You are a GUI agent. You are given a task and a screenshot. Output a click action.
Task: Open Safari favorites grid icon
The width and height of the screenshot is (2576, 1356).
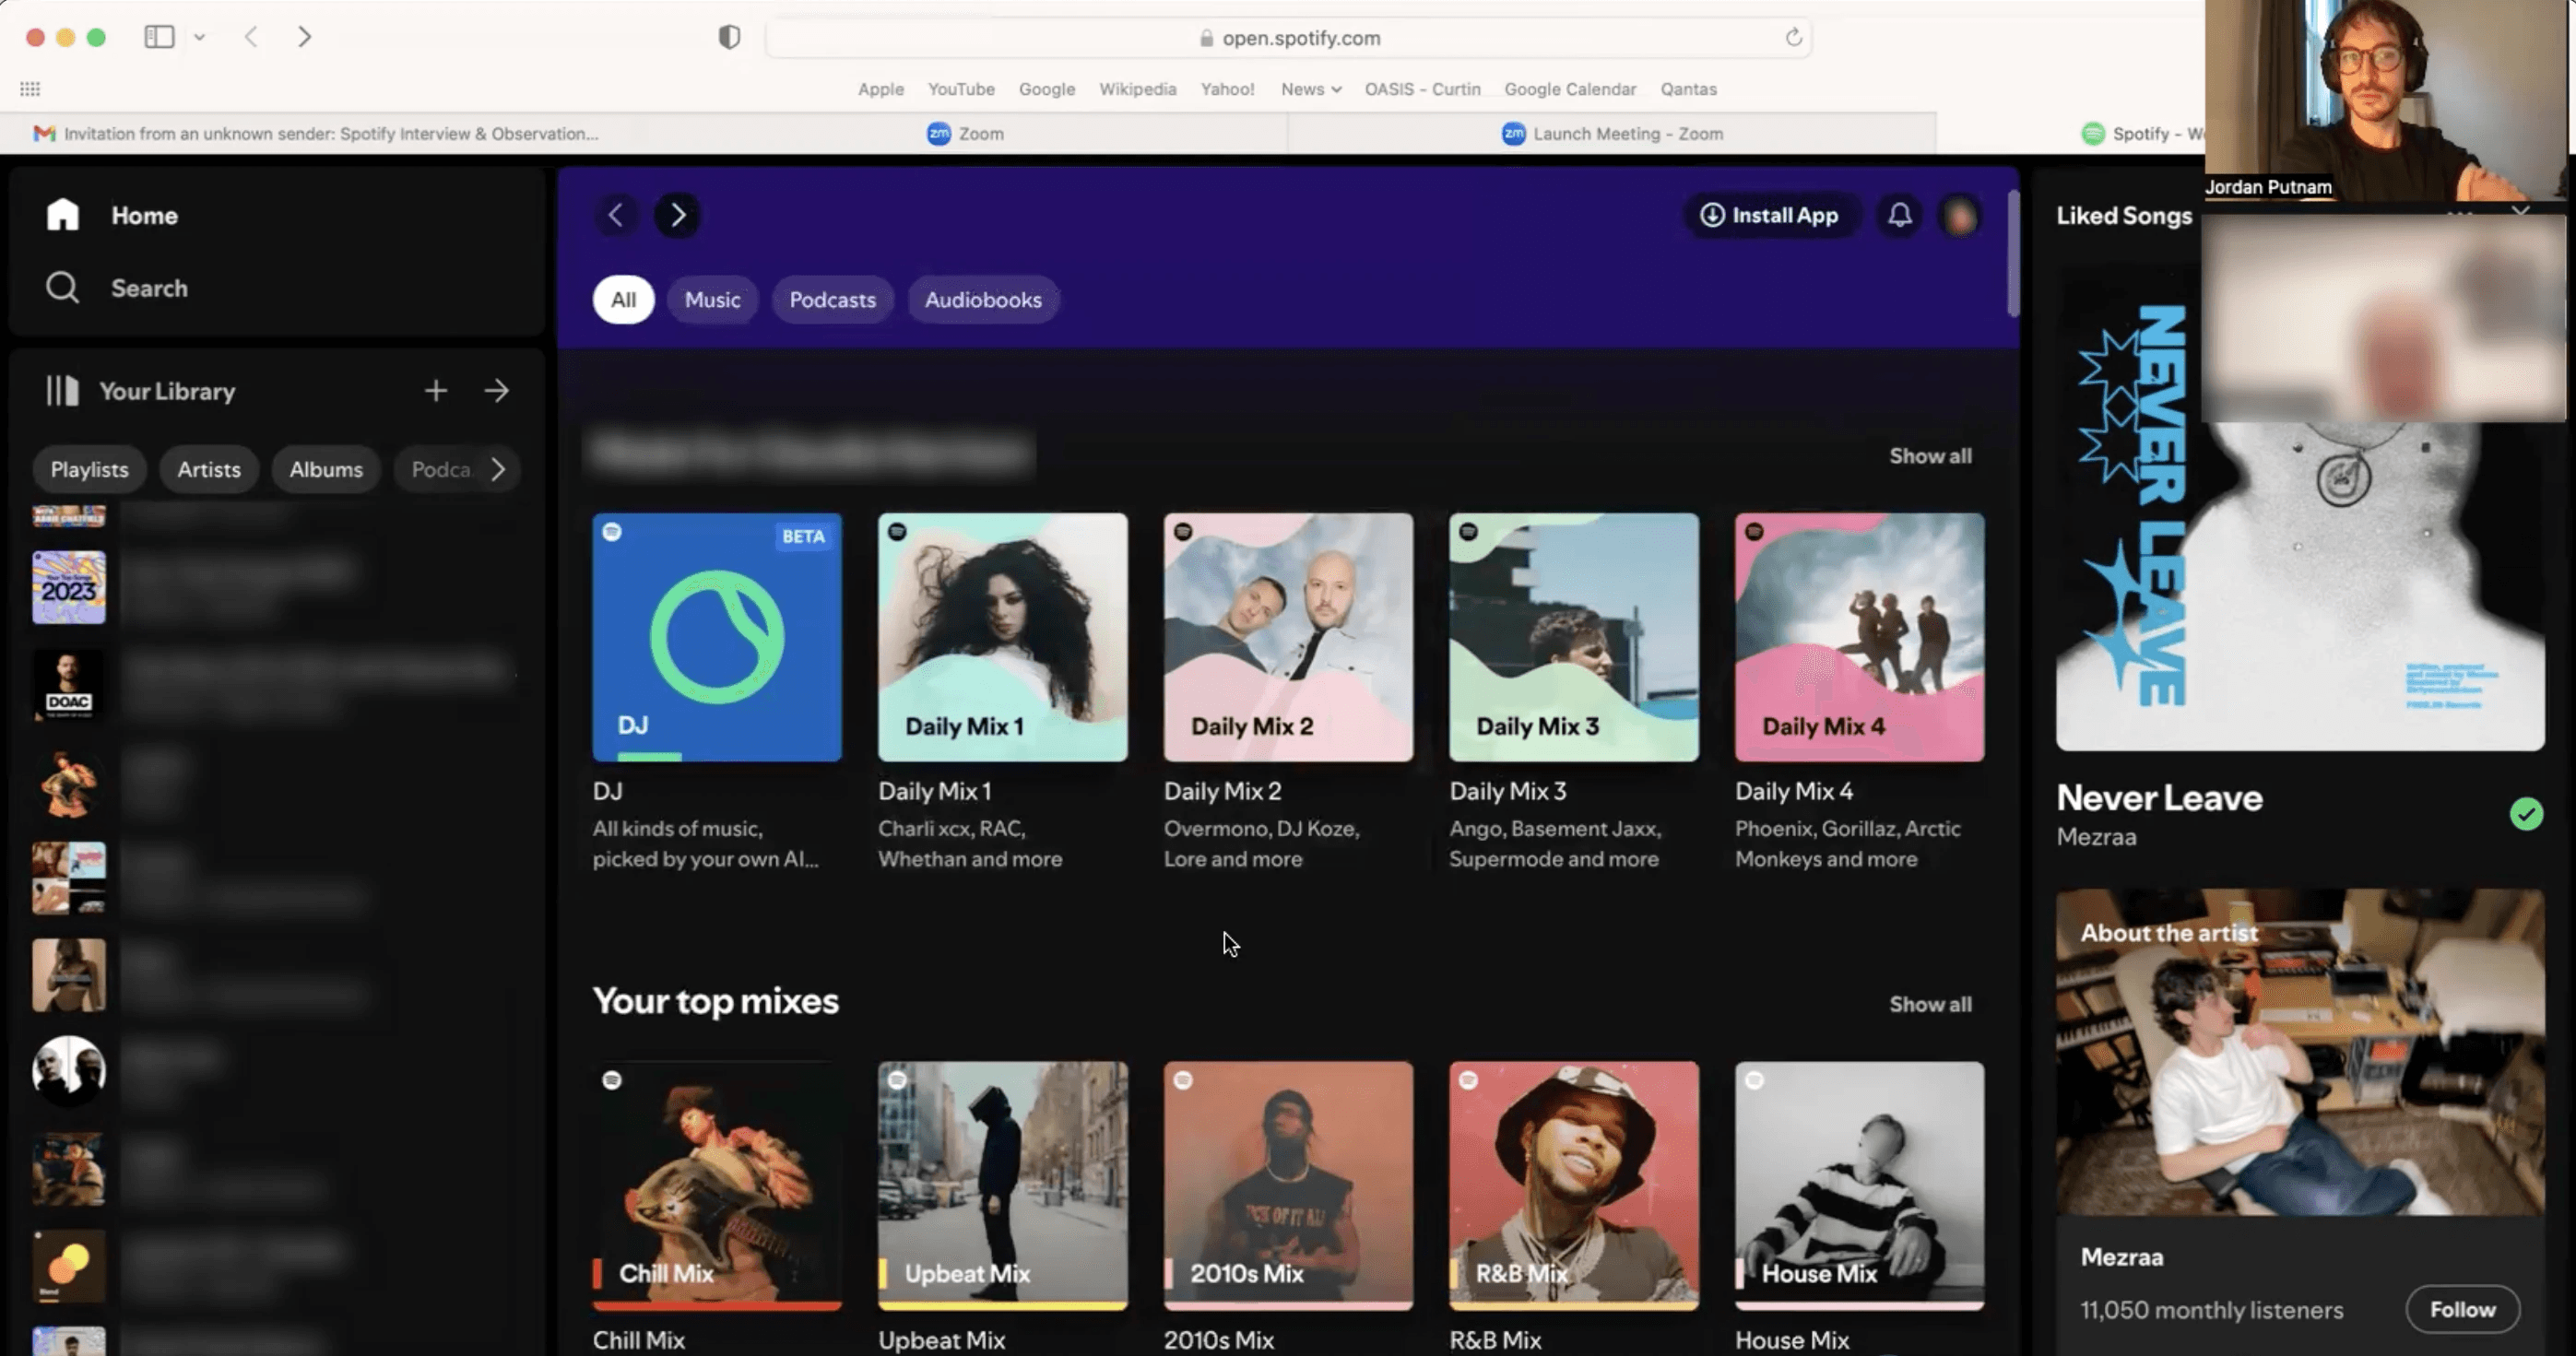(30, 89)
